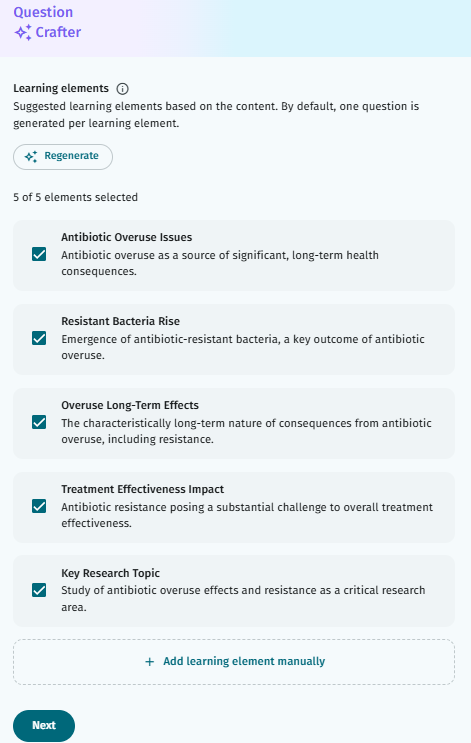Click Add learning element manually
Viewport: 471px width, 743px height.
pyautogui.click(x=234, y=661)
